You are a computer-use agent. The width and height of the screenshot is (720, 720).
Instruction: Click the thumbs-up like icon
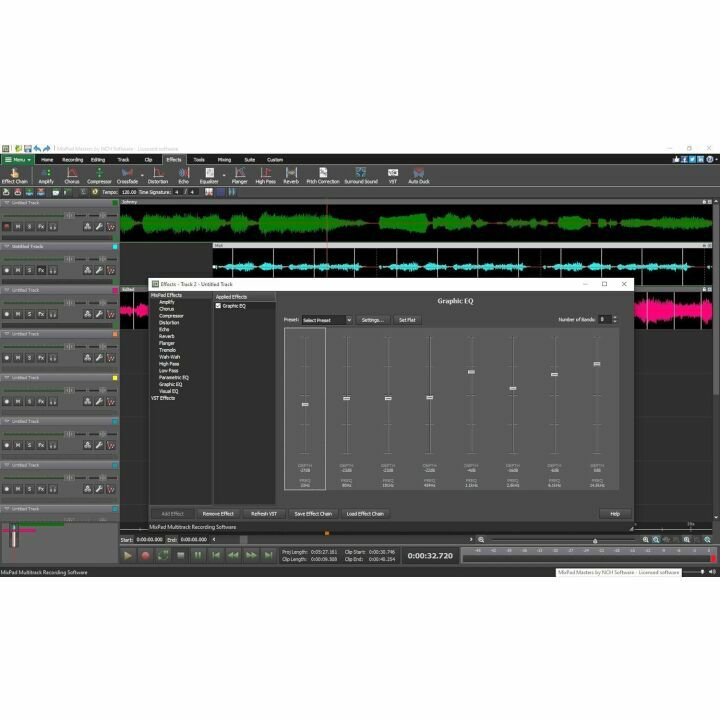click(x=676, y=159)
